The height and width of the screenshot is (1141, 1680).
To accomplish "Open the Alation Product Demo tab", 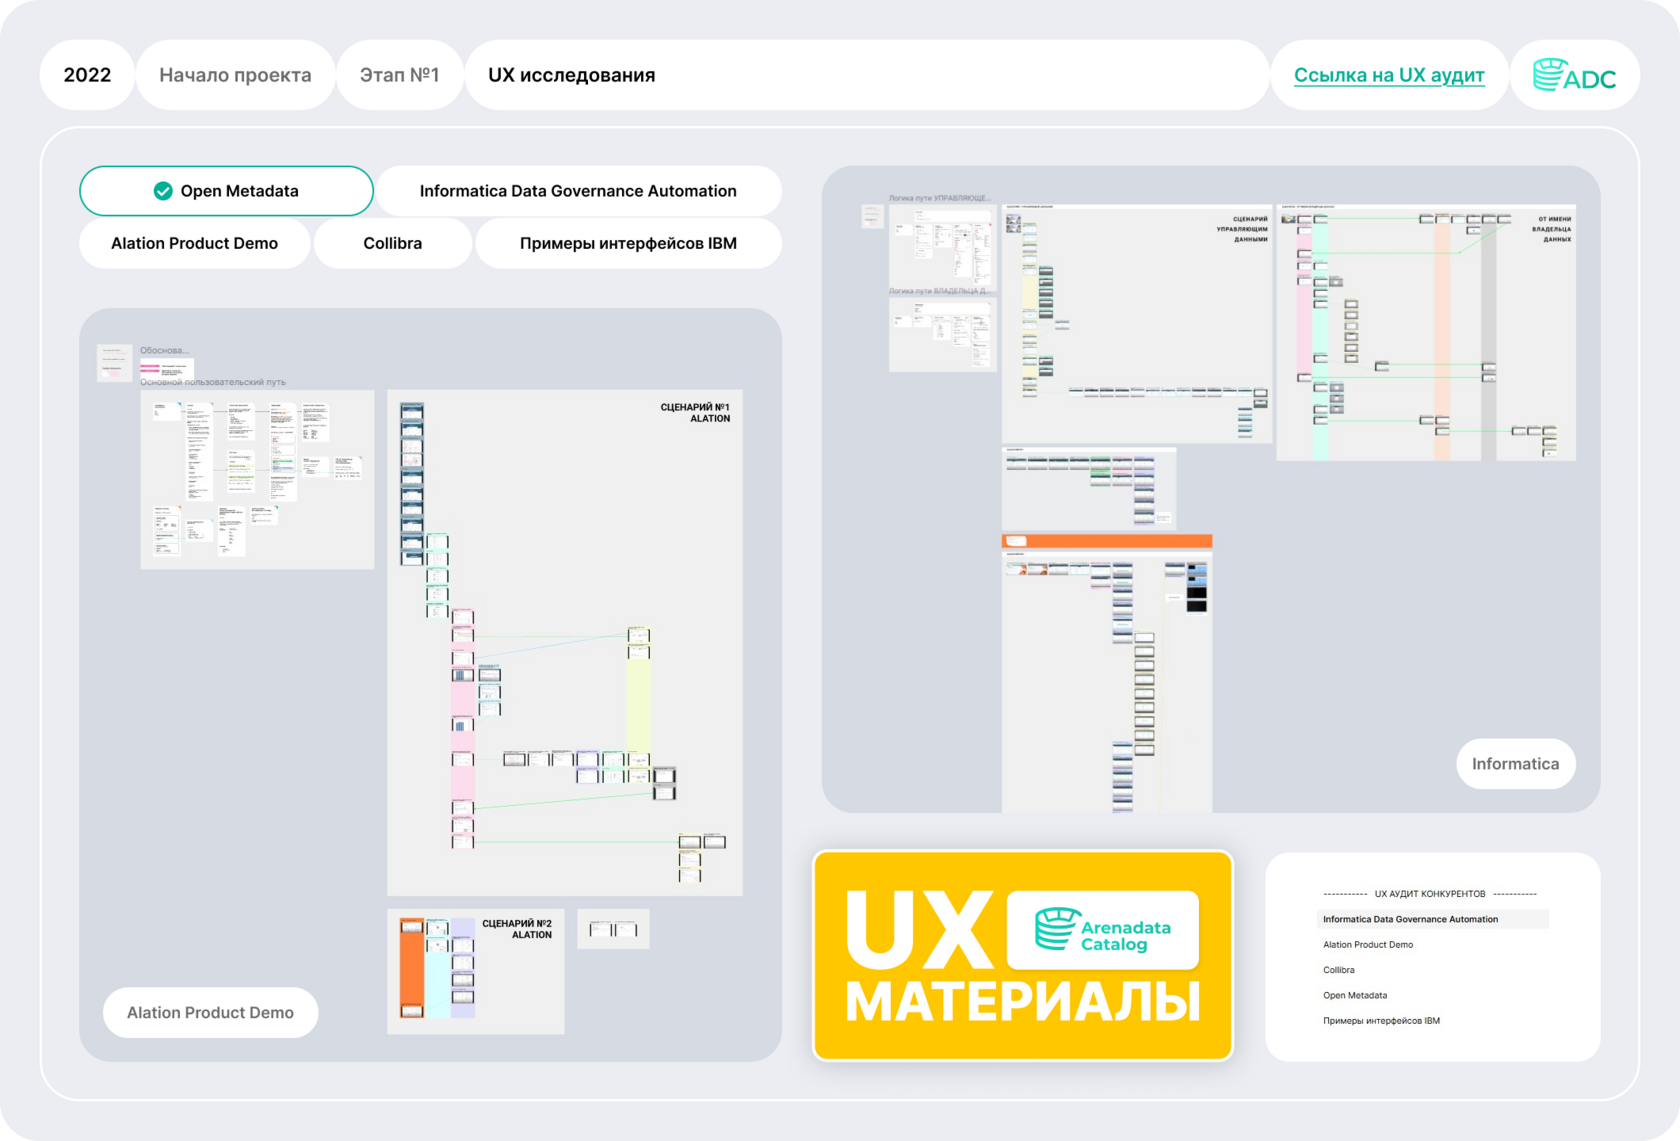I will tap(194, 243).
